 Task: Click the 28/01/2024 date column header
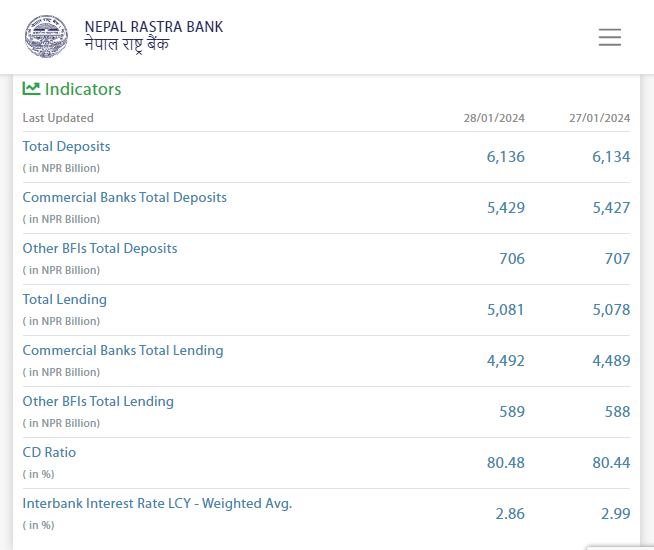(x=494, y=118)
